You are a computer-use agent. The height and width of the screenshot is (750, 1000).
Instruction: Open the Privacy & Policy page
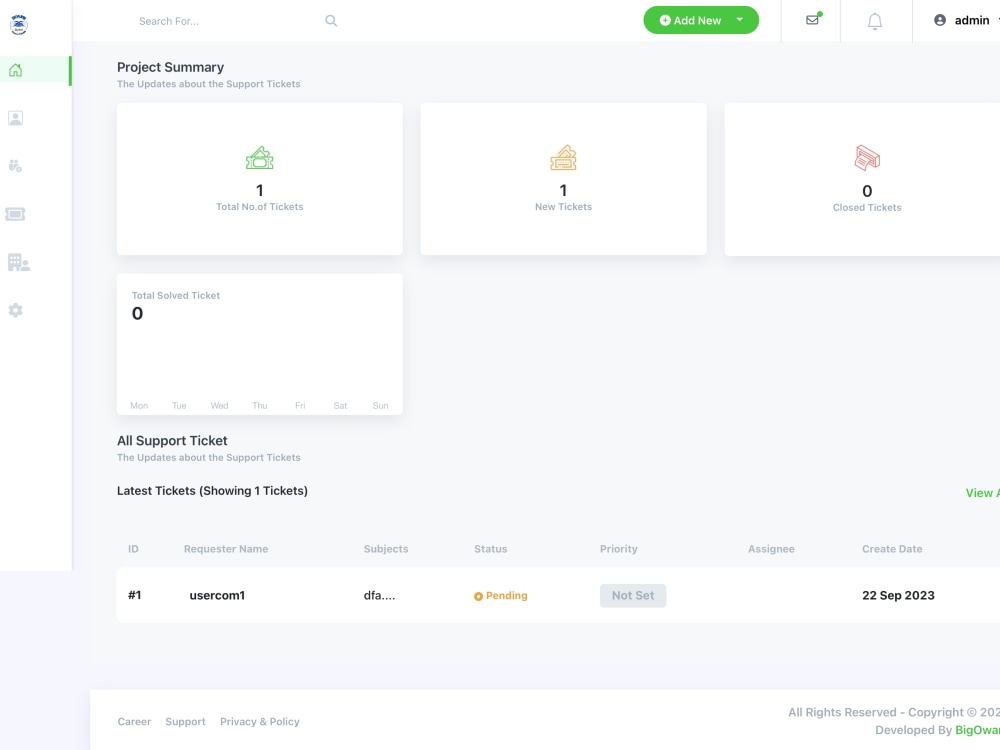click(260, 721)
